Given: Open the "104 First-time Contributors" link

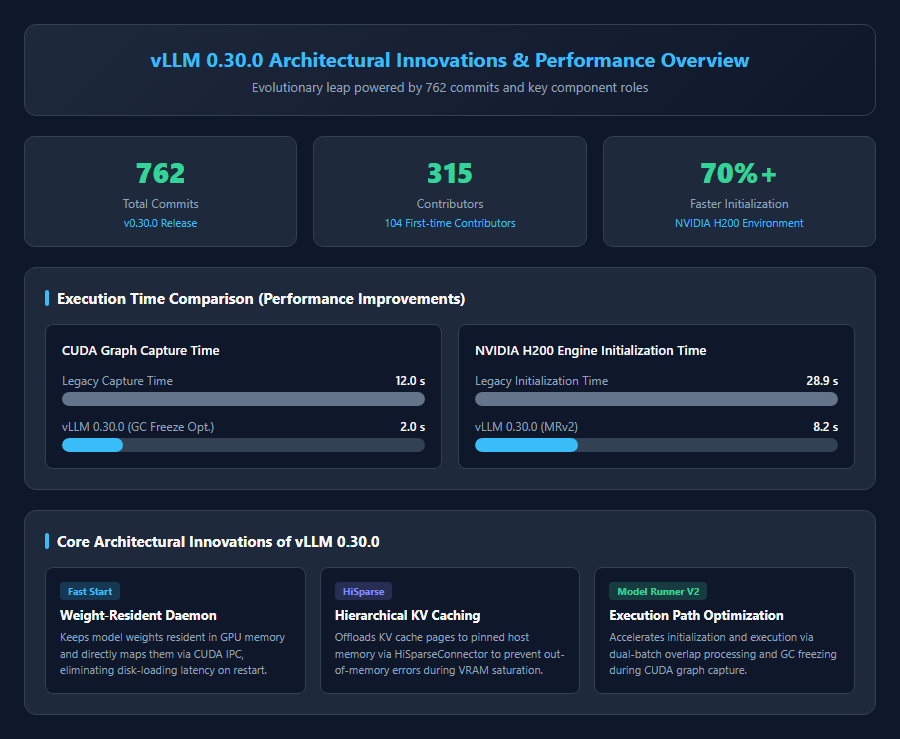Looking at the screenshot, I should pyautogui.click(x=450, y=223).
